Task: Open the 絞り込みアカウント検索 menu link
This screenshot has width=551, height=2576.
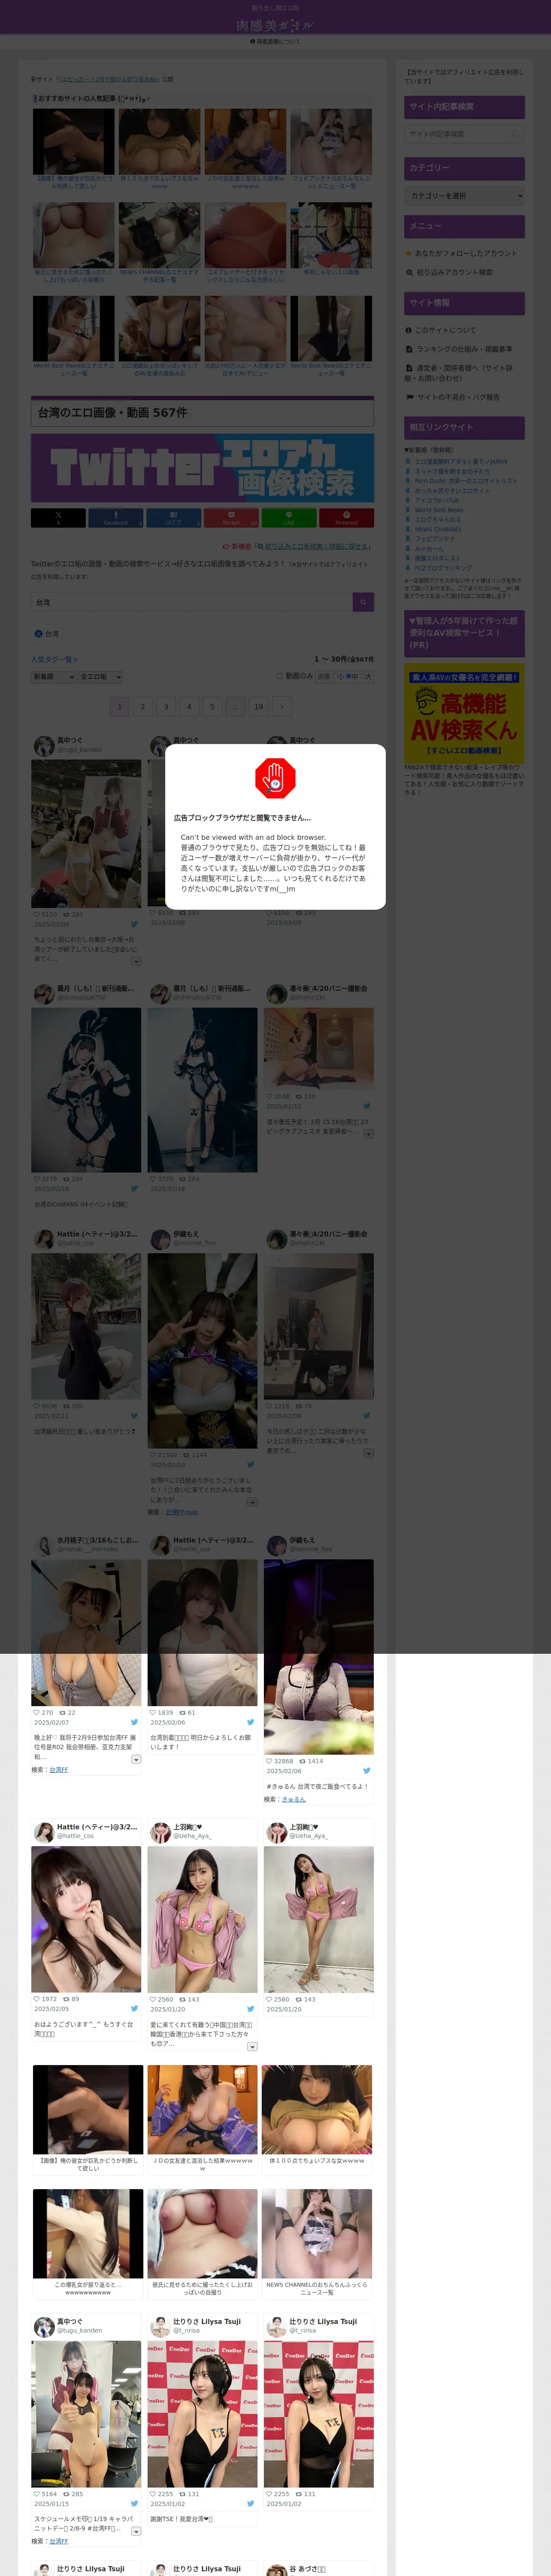Action: [x=454, y=272]
